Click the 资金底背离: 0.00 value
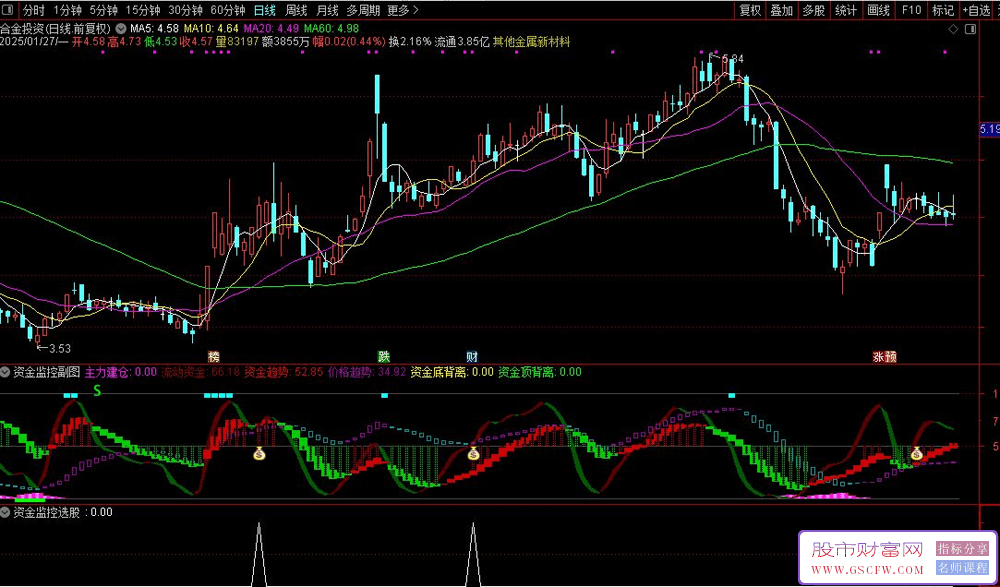This screenshot has width=1000, height=587. point(452,371)
